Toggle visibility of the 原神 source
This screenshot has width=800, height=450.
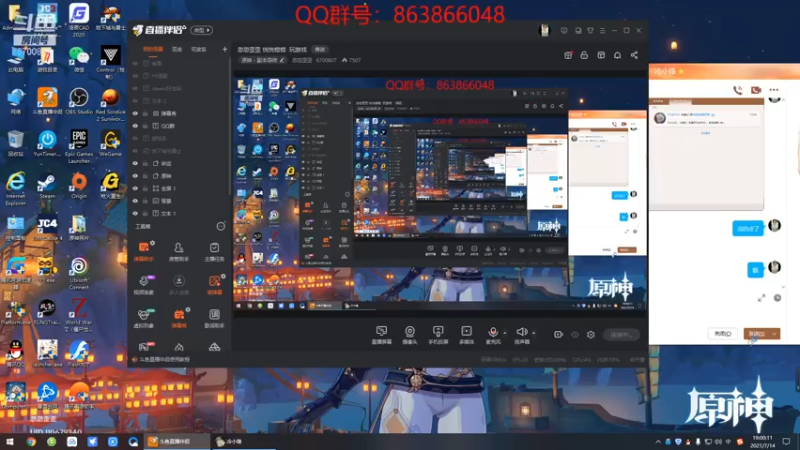[135, 176]
